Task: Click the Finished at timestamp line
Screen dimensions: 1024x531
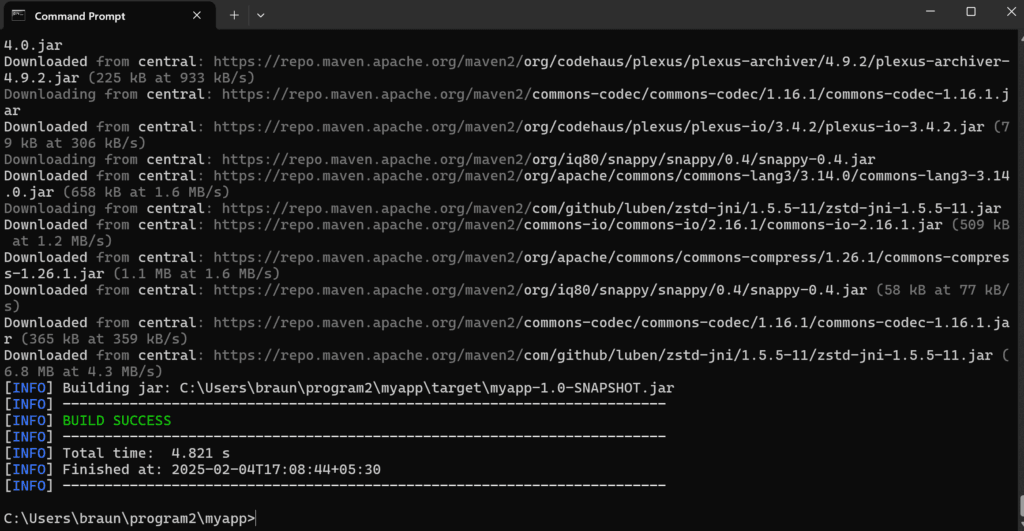Action: point(221,469)
